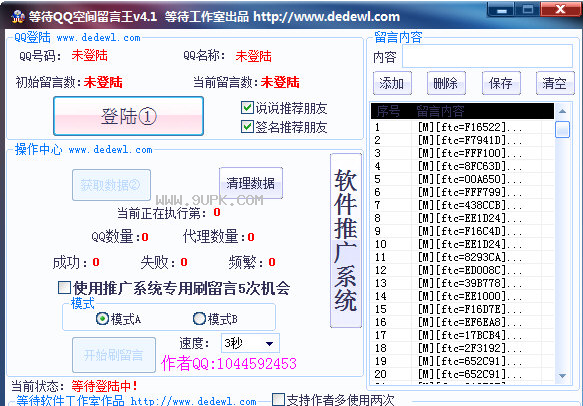Minimize the window
Viewport: 583px width, 406px height.
[x=501, y=9]
